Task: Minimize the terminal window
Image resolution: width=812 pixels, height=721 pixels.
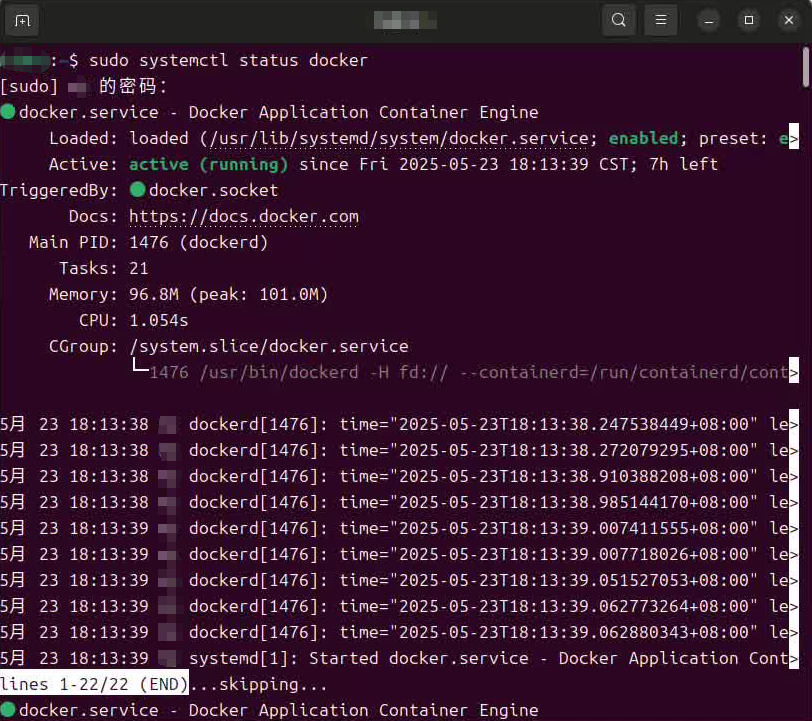Action: 708,21
